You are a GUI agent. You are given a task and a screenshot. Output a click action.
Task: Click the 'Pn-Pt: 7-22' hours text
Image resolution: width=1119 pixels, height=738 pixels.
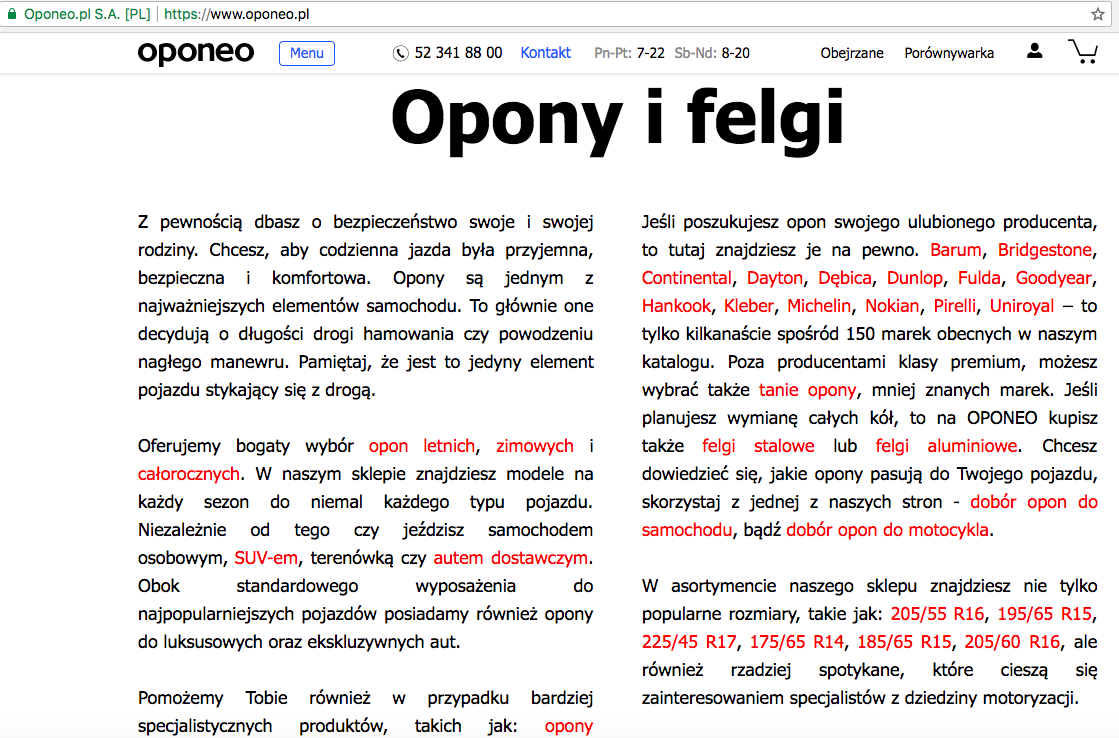tap(629, 54)
